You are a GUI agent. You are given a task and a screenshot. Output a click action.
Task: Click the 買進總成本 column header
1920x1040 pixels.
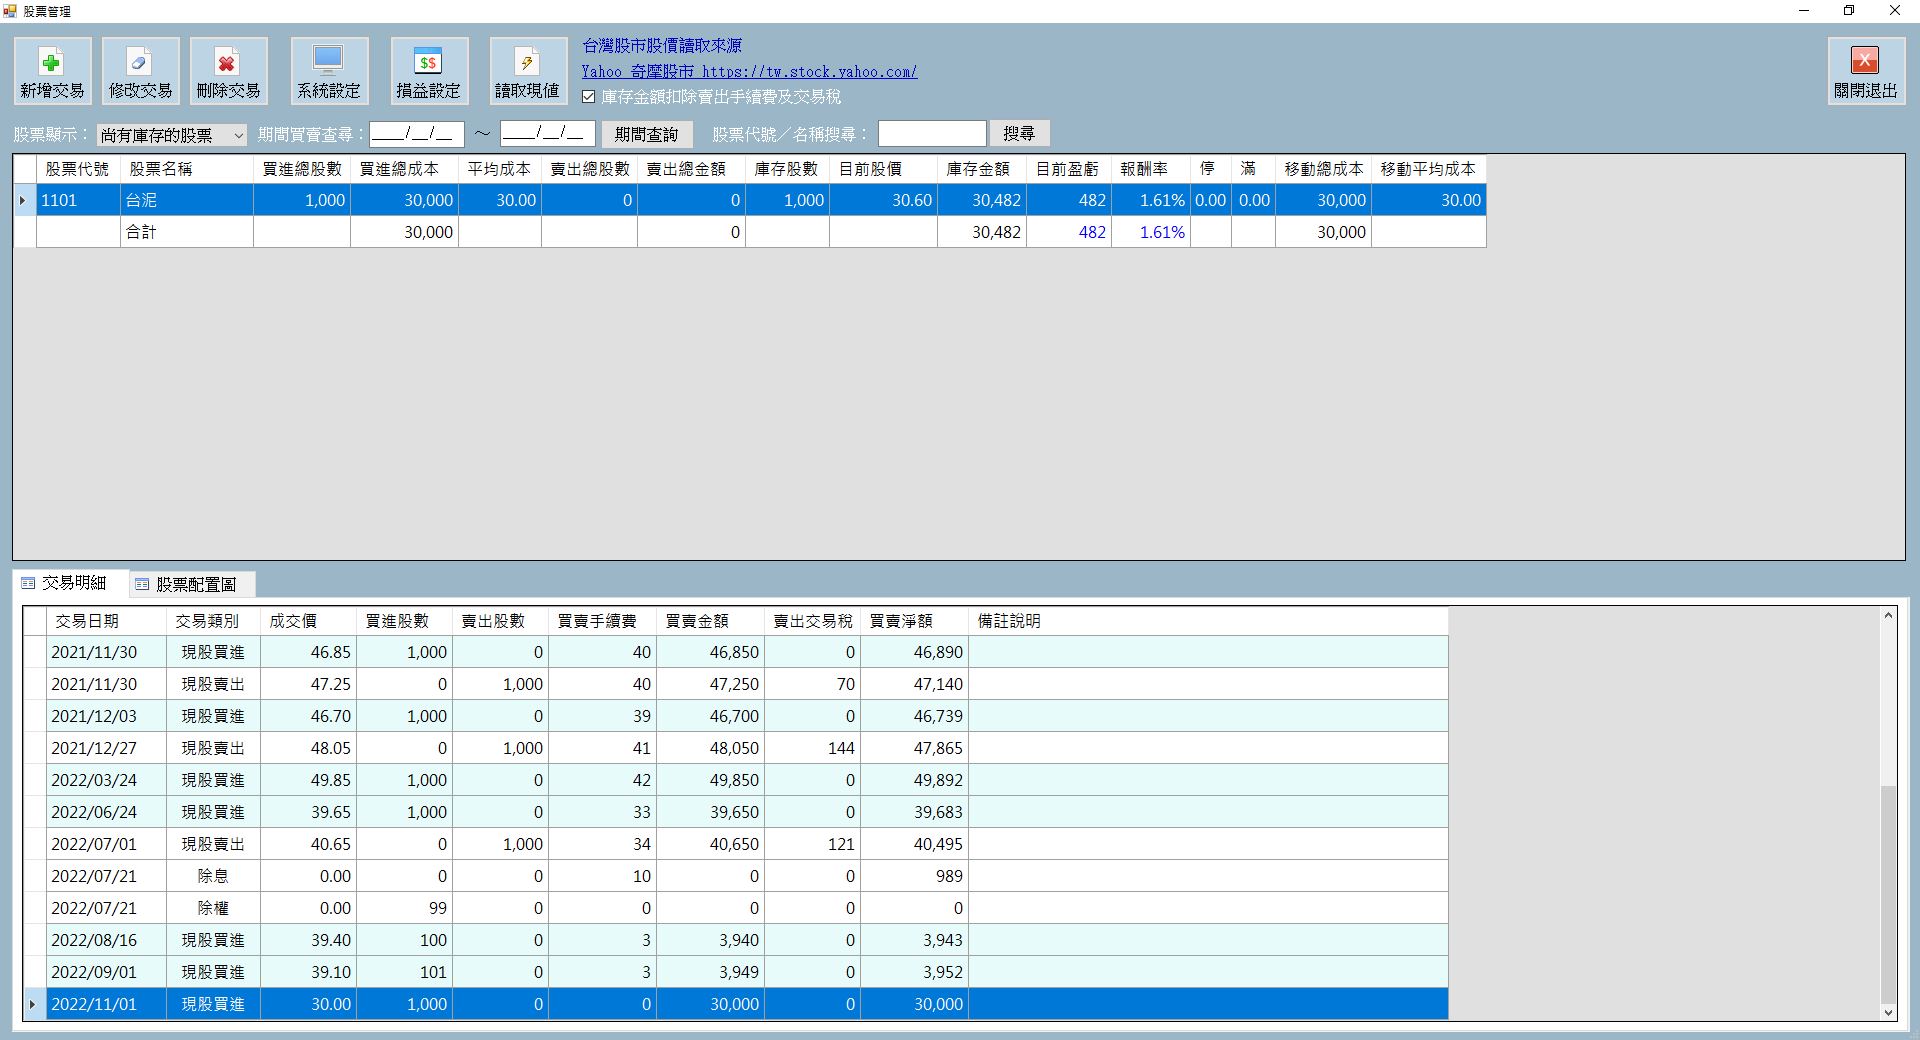pyautogui.click(x=404, y=169)
